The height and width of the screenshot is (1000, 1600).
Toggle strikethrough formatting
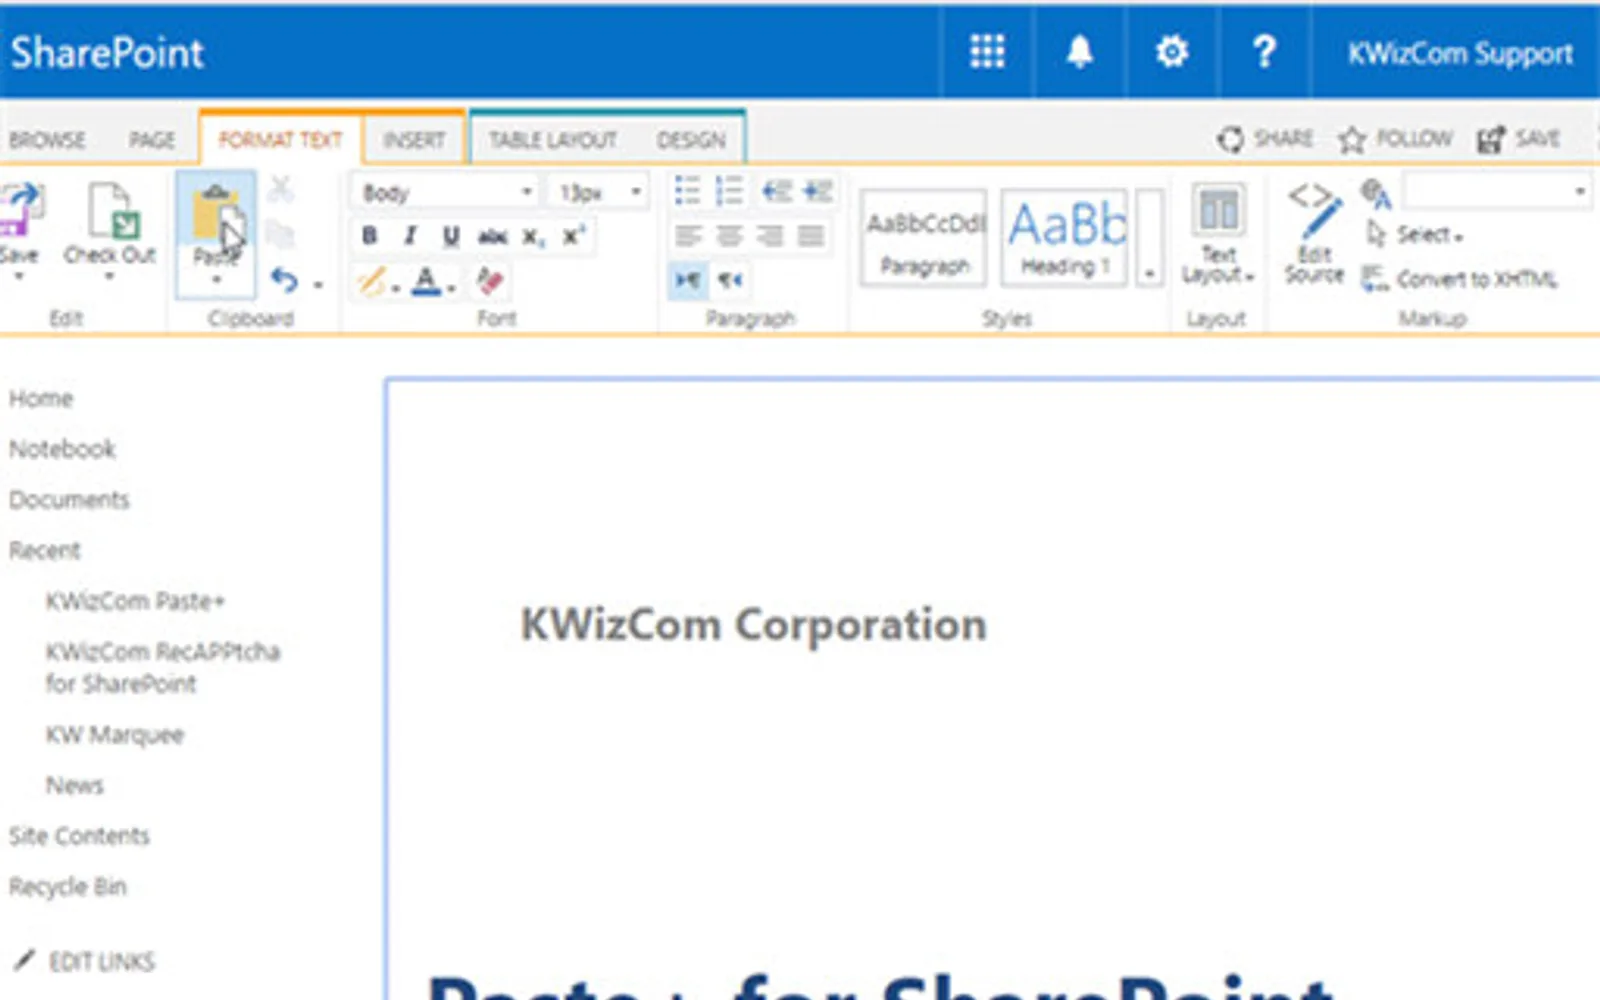pos(492,236)
